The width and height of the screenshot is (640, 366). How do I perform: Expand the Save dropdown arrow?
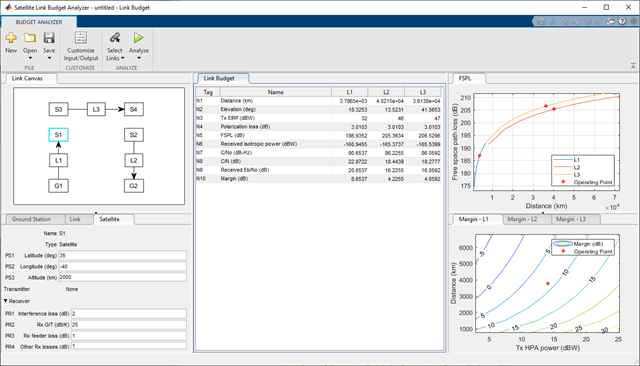click(x=49, y=58)
